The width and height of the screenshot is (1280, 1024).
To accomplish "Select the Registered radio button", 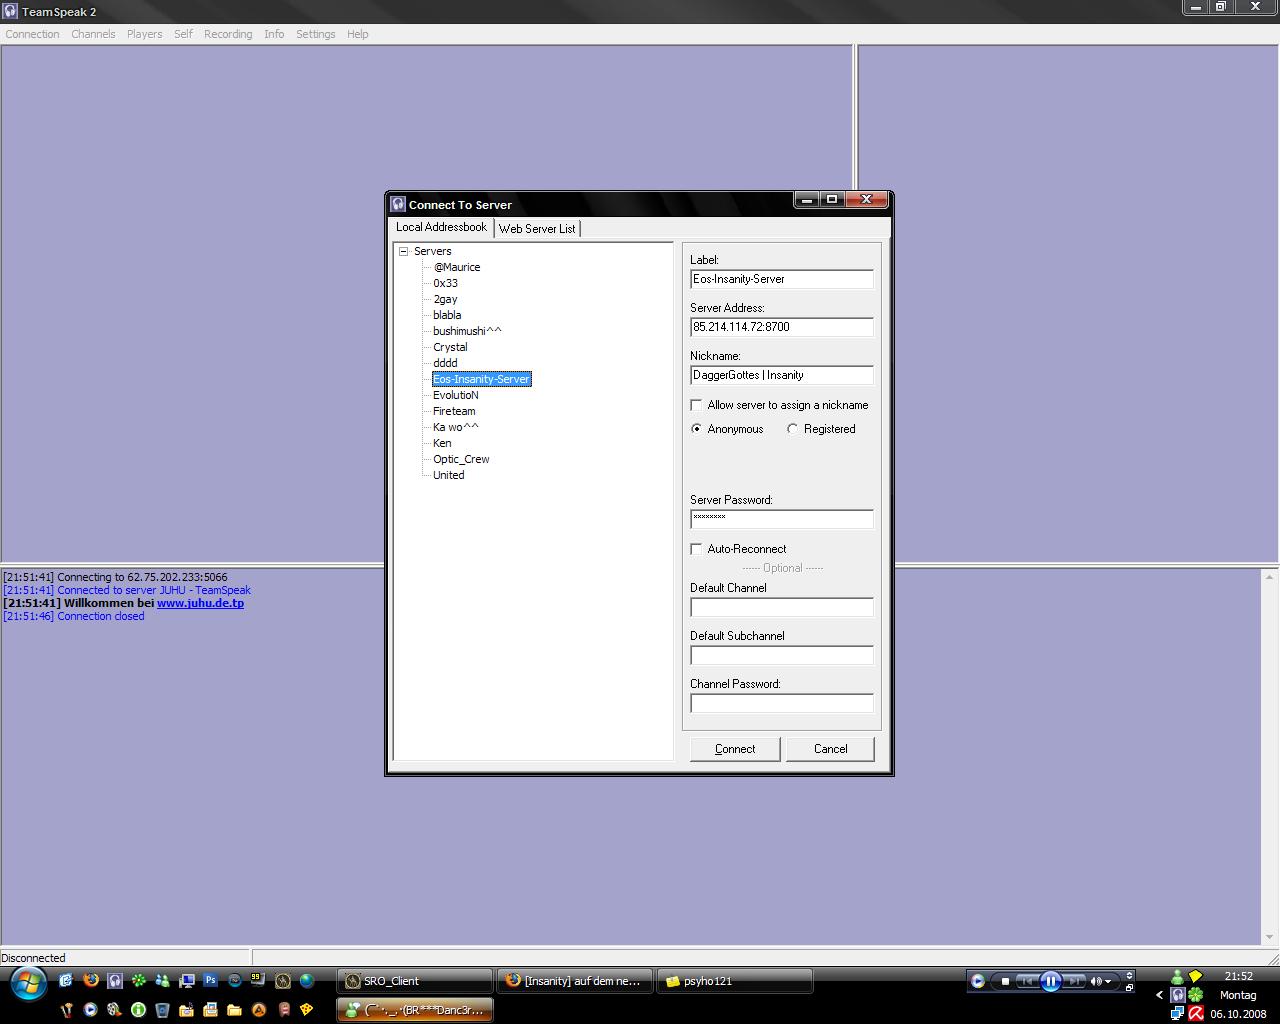I will pyautogui.click(x=793, y=429).
